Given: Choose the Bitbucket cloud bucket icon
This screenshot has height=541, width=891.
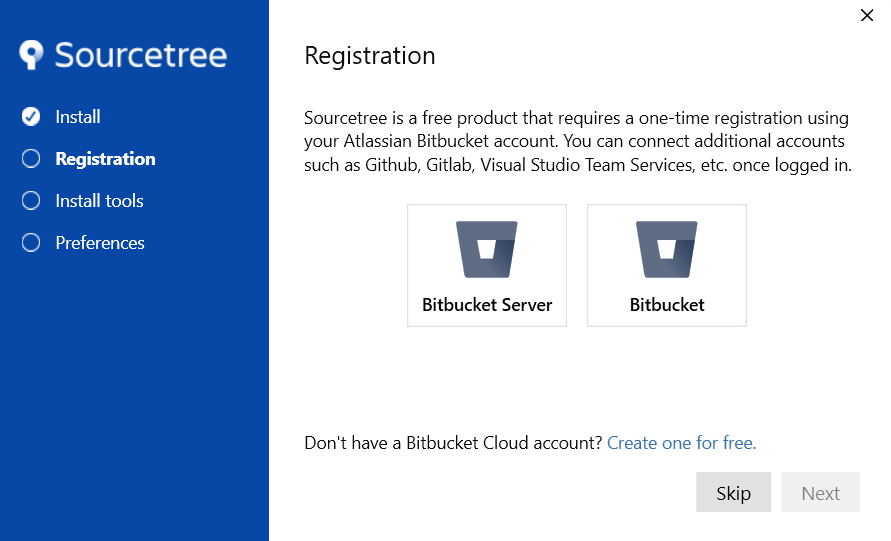Looking at the screenshot, I should 667,249.
